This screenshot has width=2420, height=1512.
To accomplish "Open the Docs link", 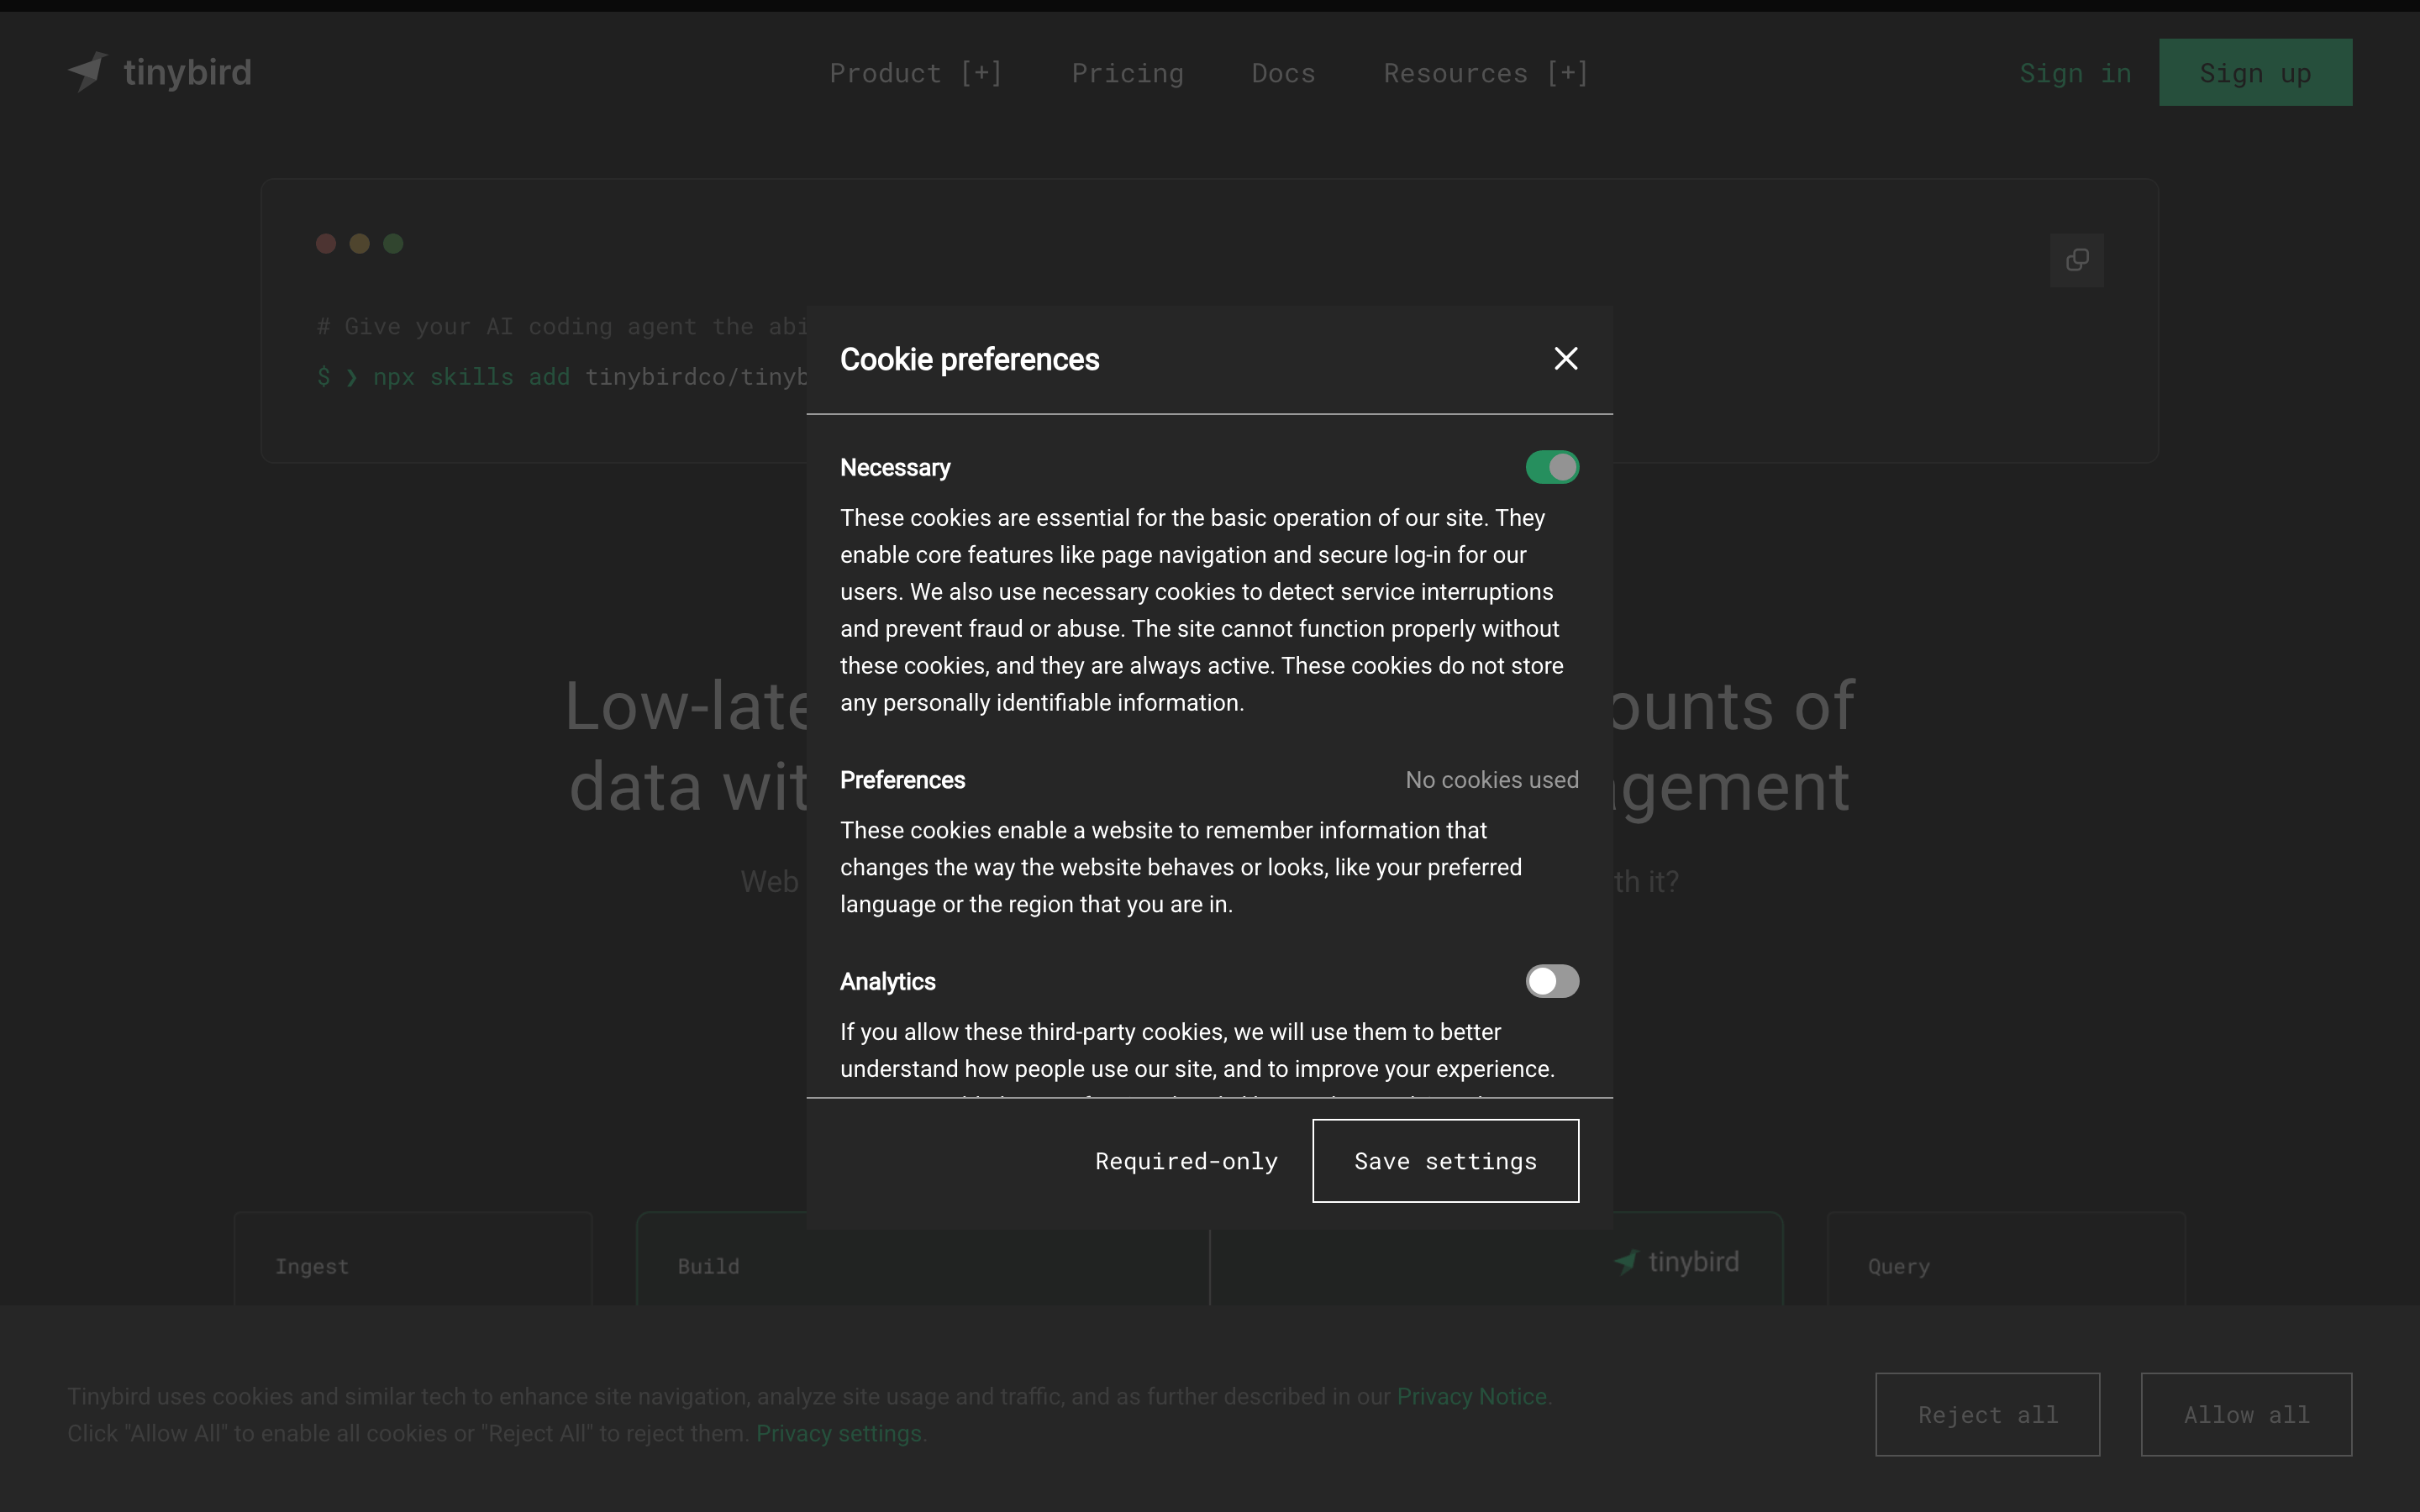I will [1283, 73].
